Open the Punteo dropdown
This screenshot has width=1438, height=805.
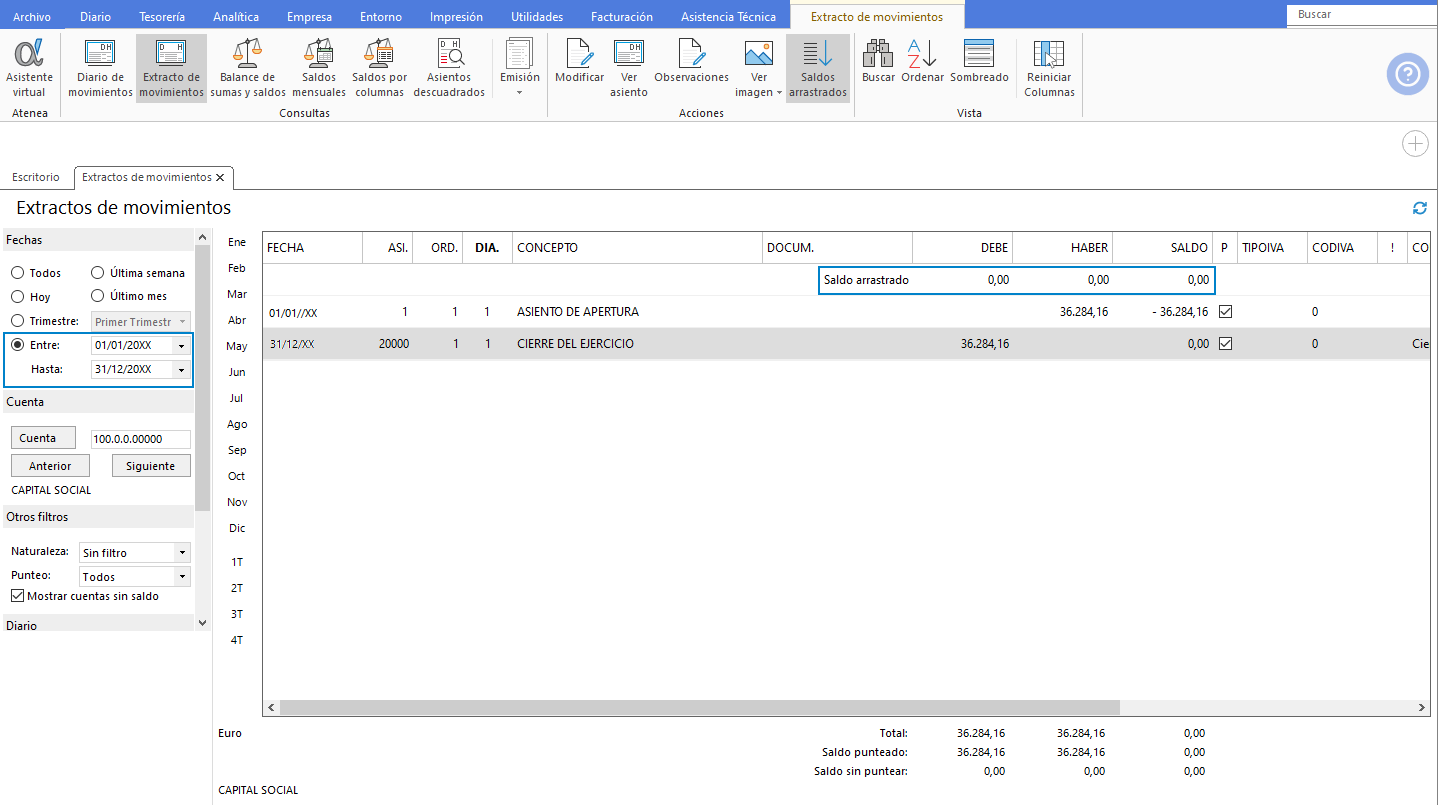182,577
